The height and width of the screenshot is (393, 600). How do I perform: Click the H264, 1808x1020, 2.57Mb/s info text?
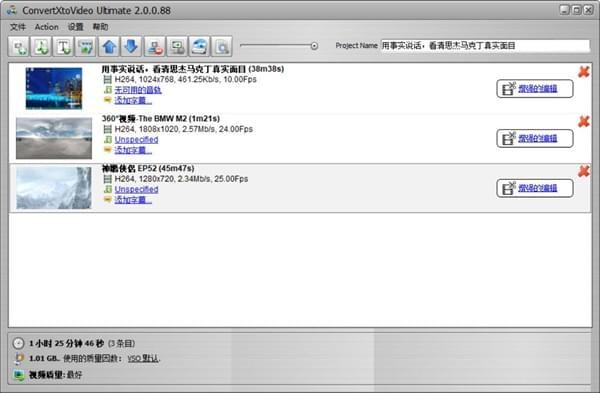tap(184, 129)
